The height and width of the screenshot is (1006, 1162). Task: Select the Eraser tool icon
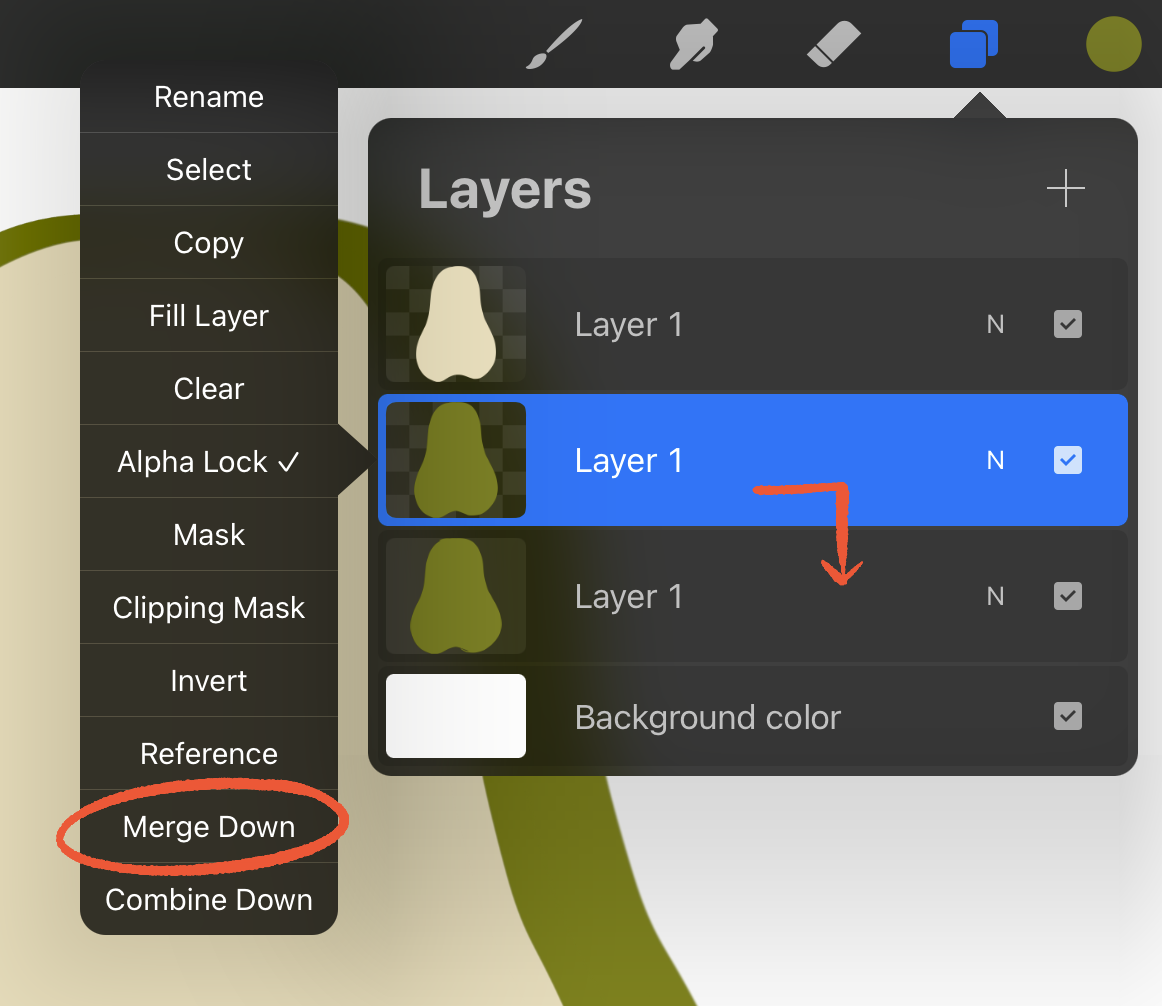click(834, 44)
